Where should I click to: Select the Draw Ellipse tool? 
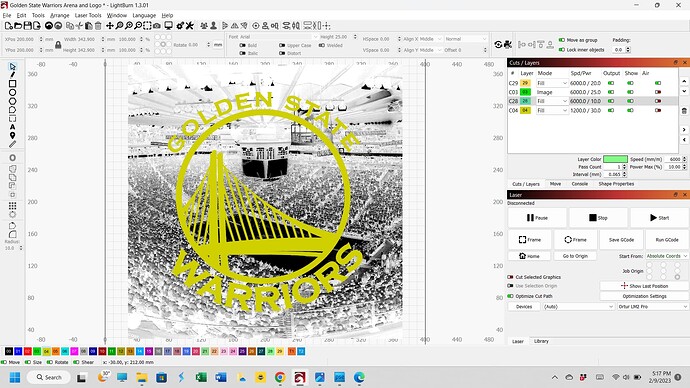12,92
